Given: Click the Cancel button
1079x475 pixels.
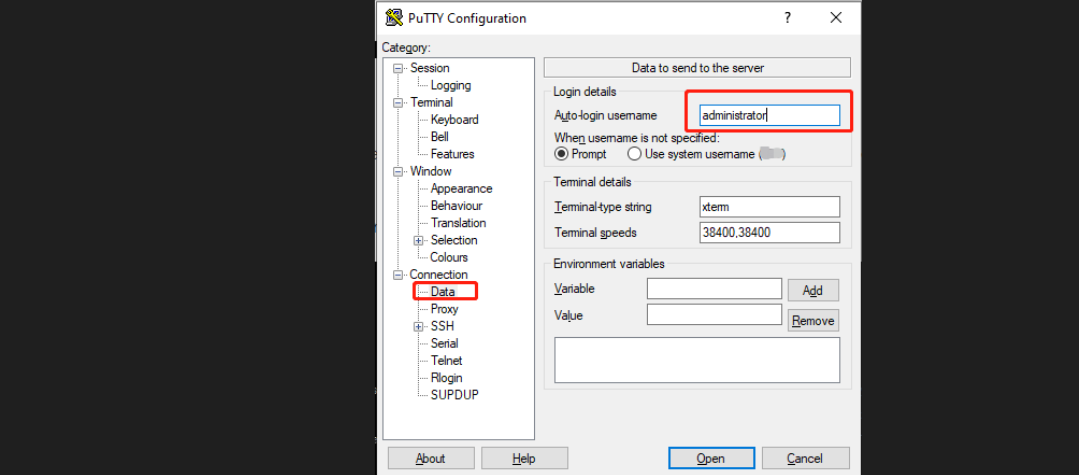Looking at the screenshot, I should 805,458.
